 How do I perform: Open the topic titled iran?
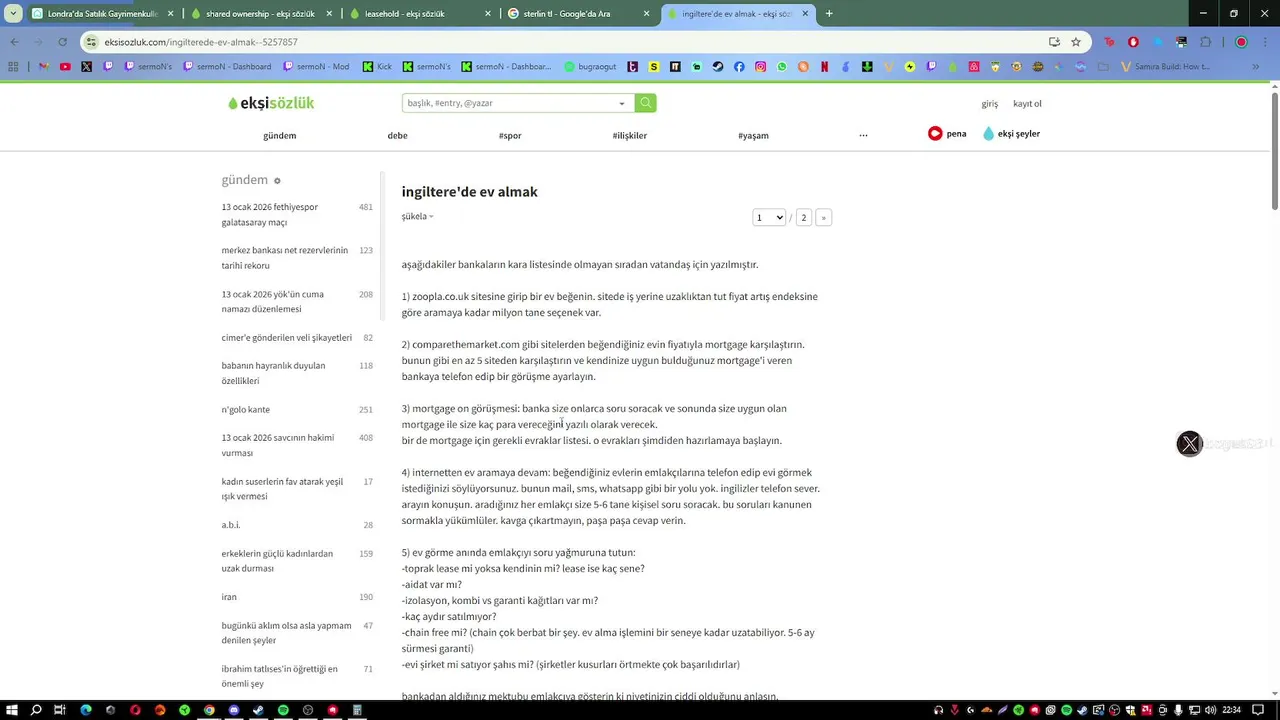pos(229,597)
